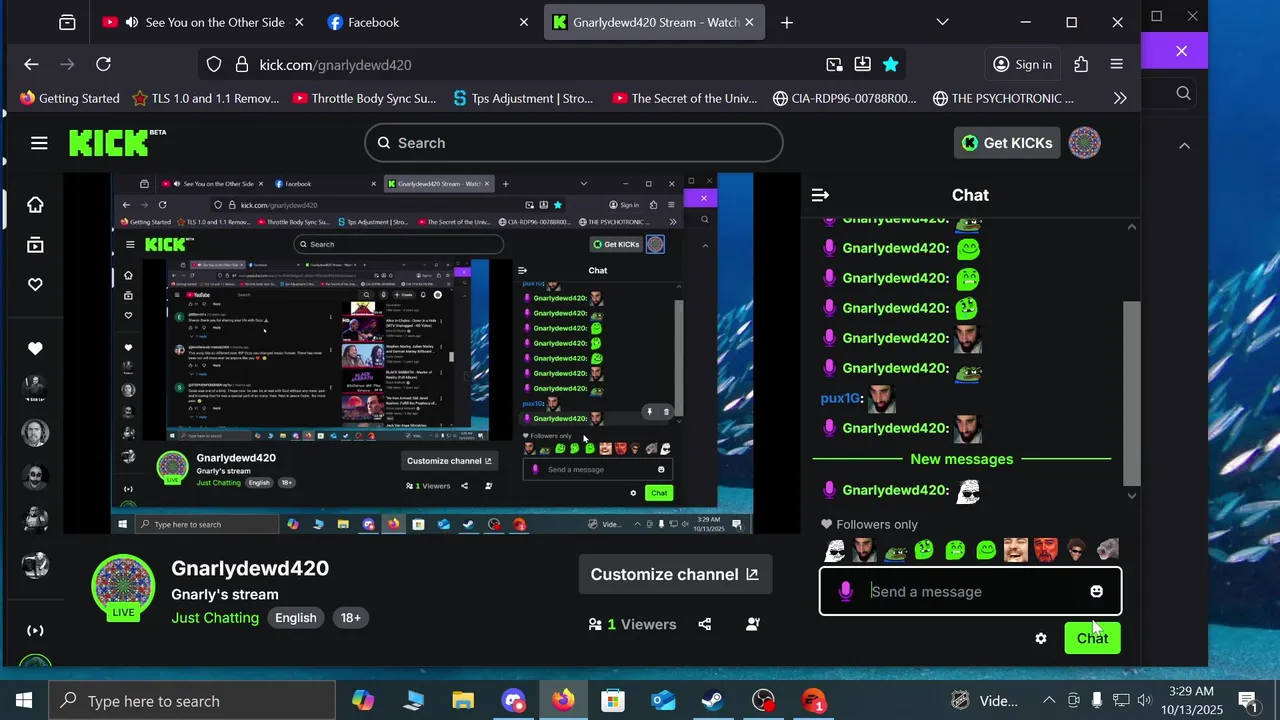Click the Firefox address bar URL

point(335,64)
